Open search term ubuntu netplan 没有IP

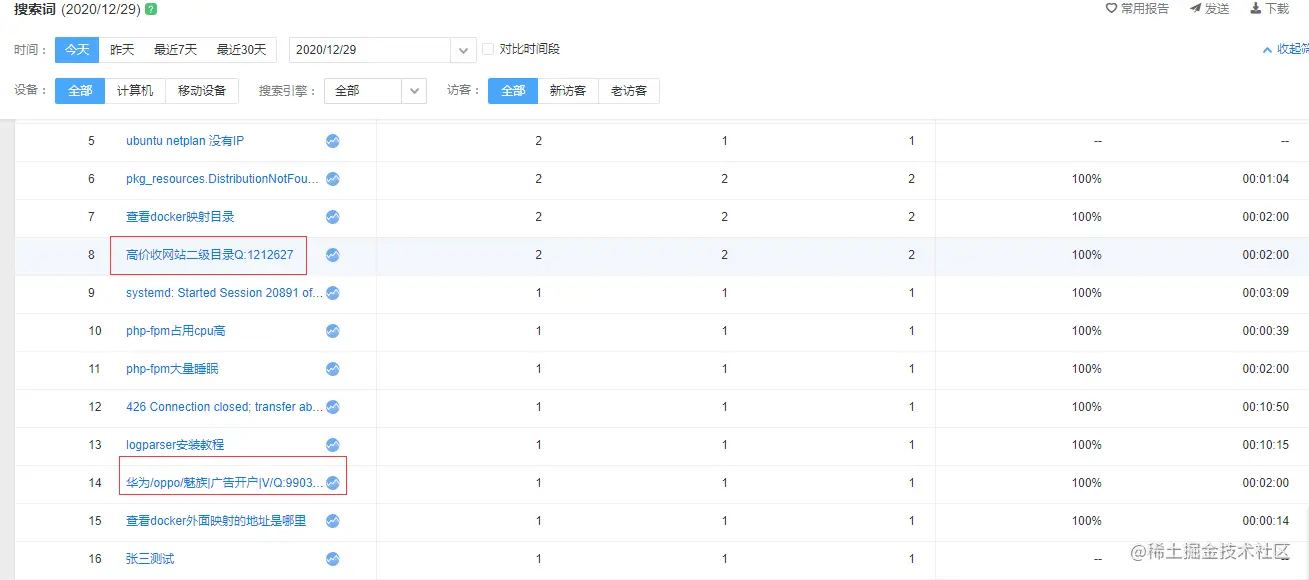(185, 141)
